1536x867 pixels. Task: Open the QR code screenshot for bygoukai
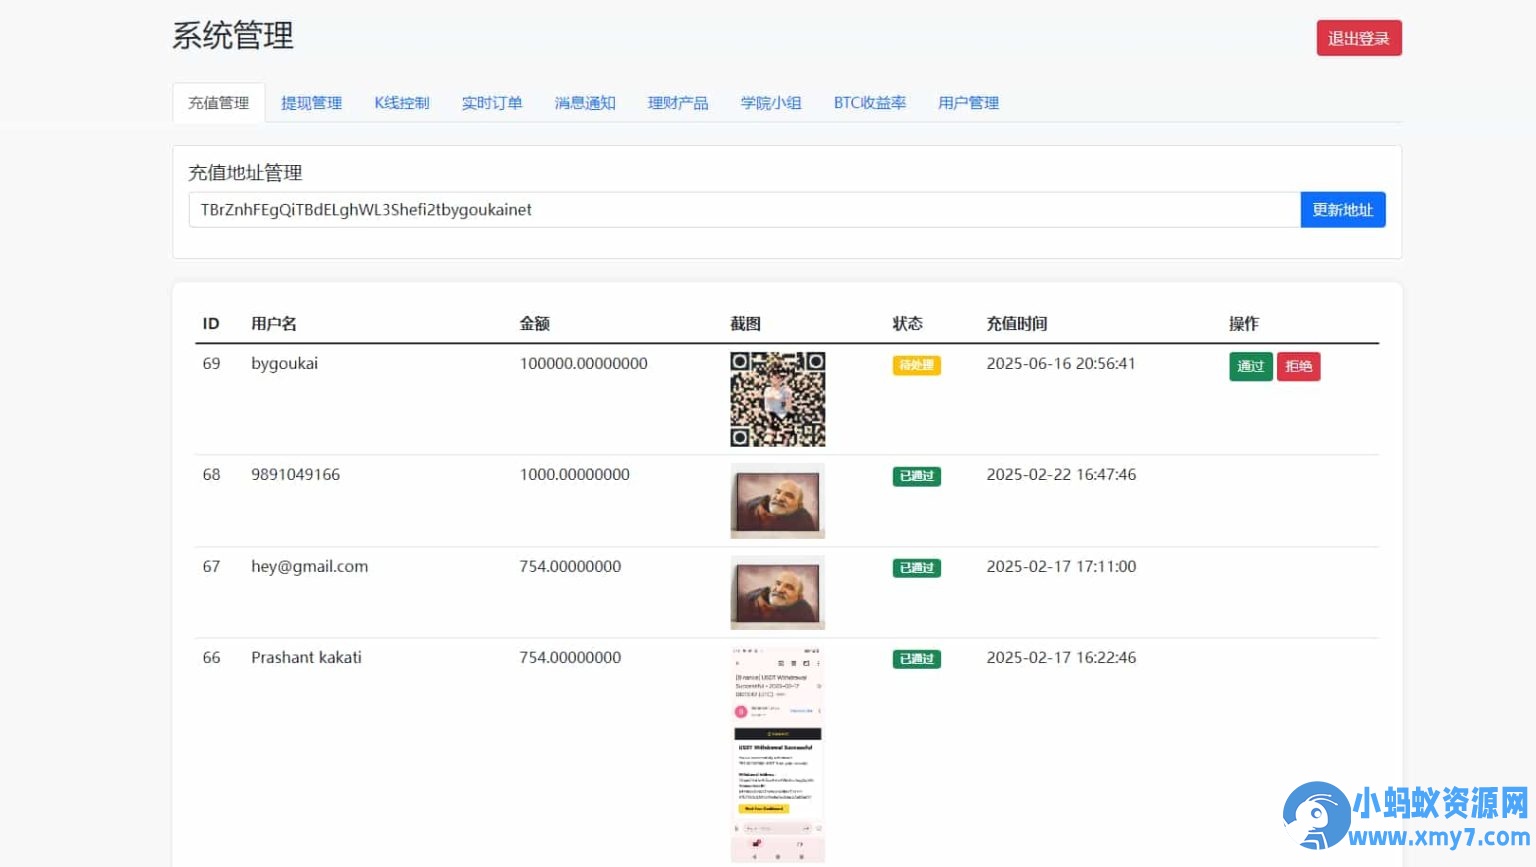(777, 398)
